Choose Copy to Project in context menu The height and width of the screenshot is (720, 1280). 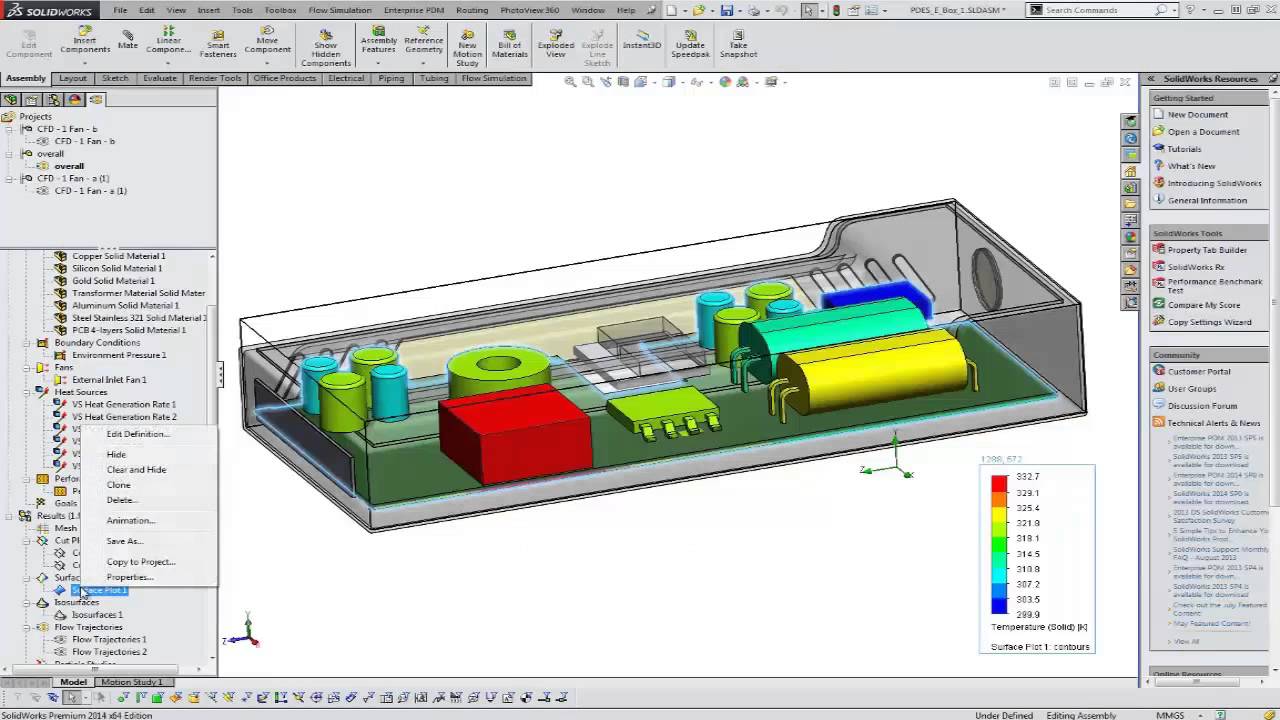pyautogui.click(x=141, y=562)
